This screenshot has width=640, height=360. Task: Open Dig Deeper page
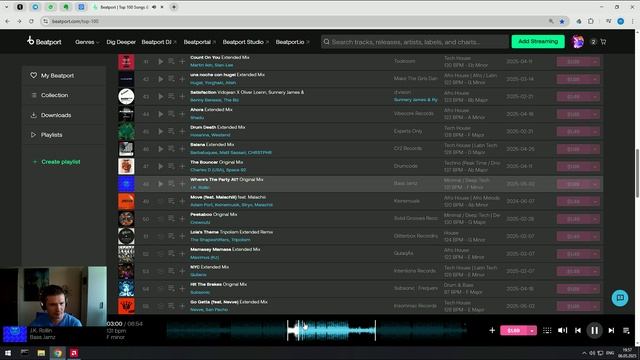[121, 42]
